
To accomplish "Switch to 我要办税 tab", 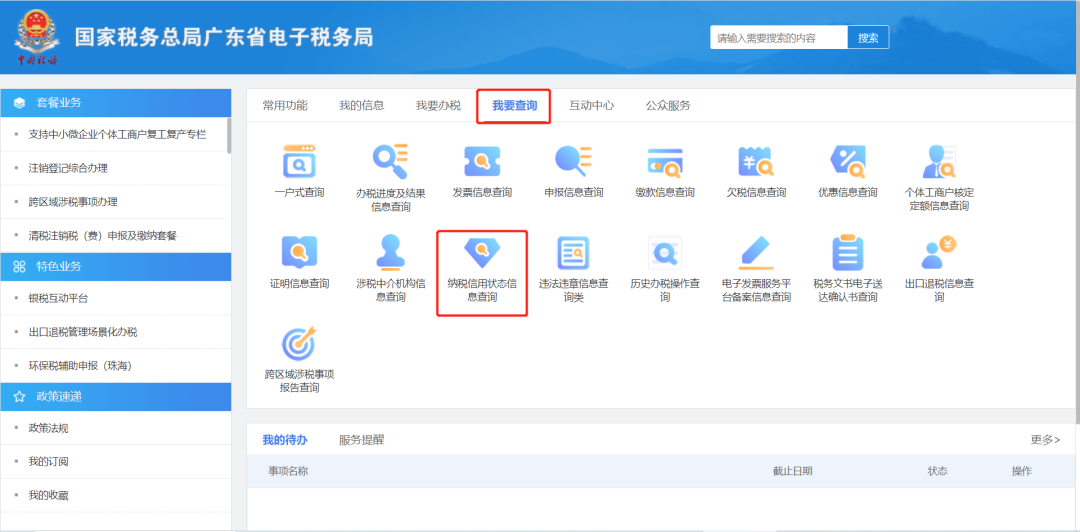I will pos(438,105).
